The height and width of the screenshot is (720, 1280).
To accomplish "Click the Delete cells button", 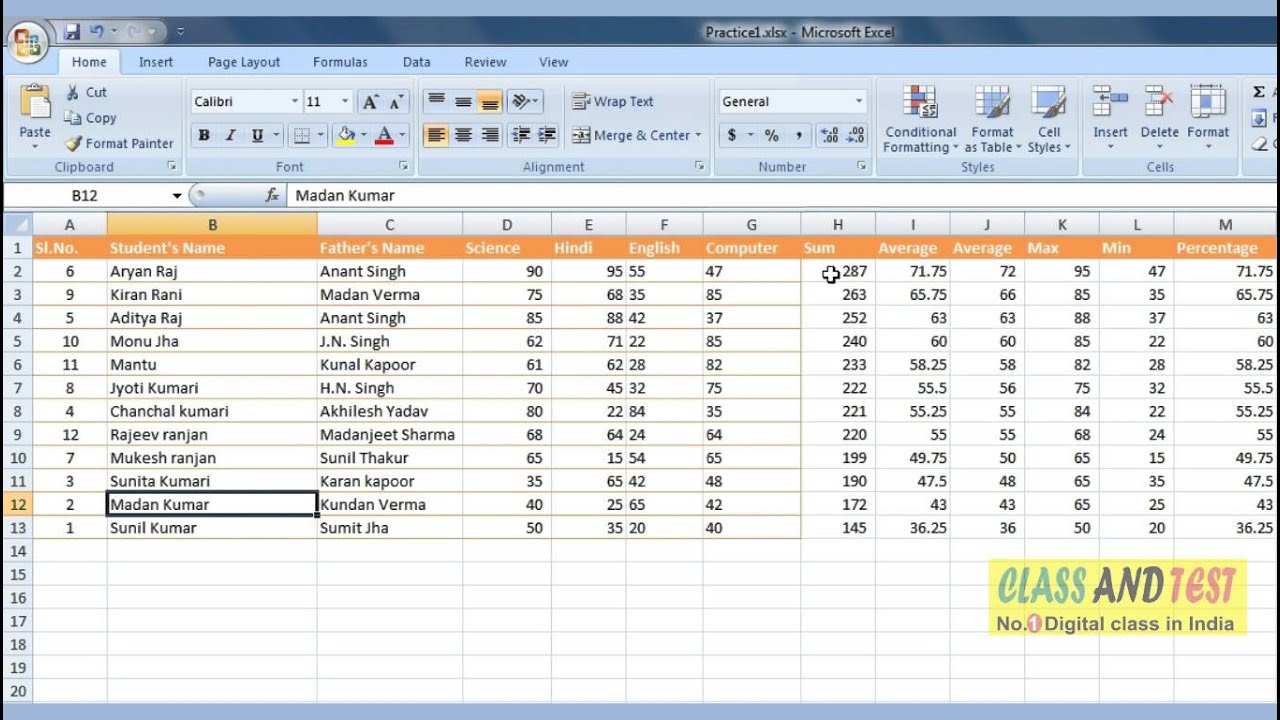I will (x=1159, y=119).
